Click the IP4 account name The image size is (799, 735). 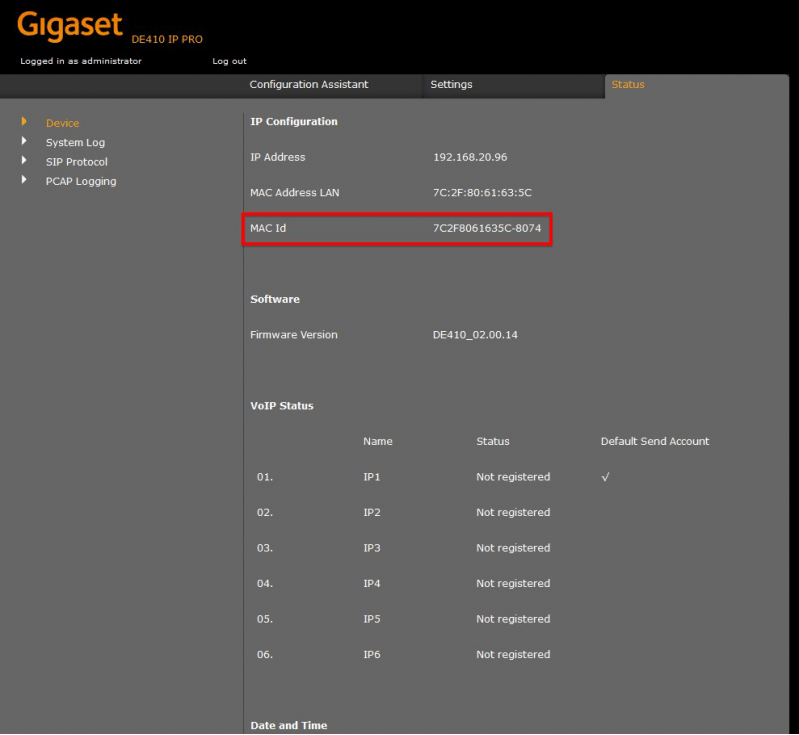[371, 584]
